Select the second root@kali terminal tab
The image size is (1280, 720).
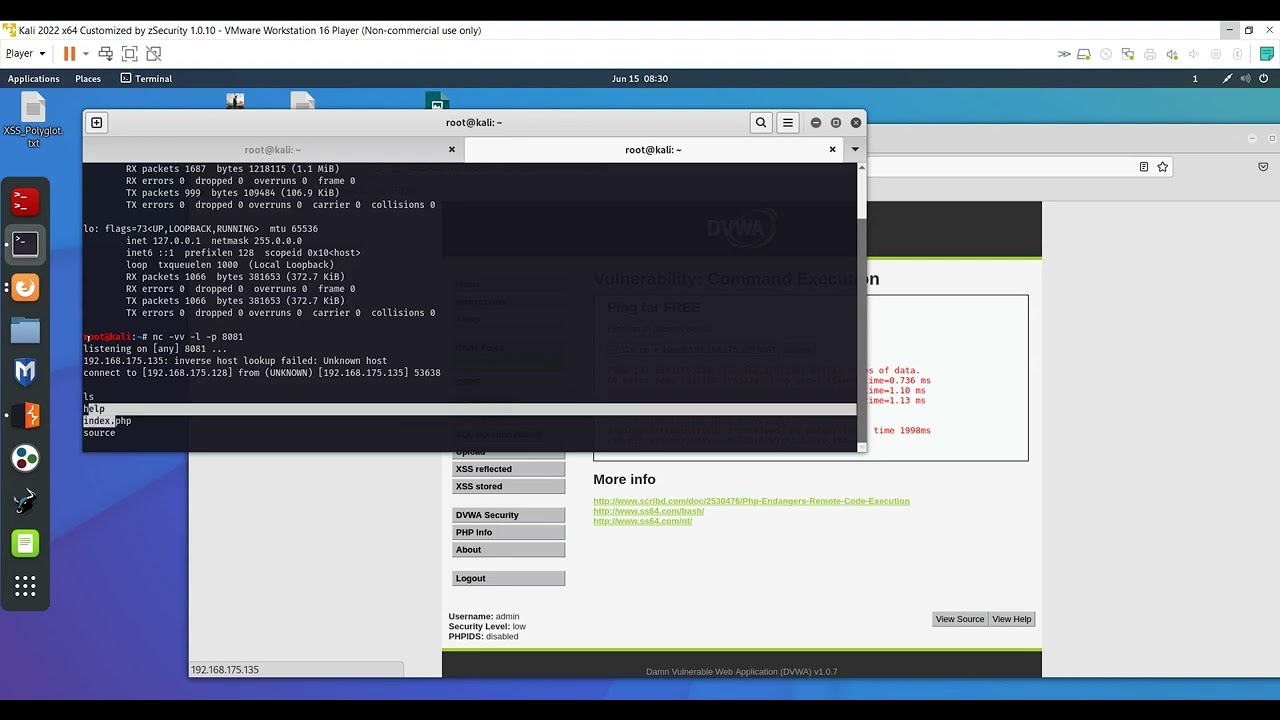tap(653, 150)
